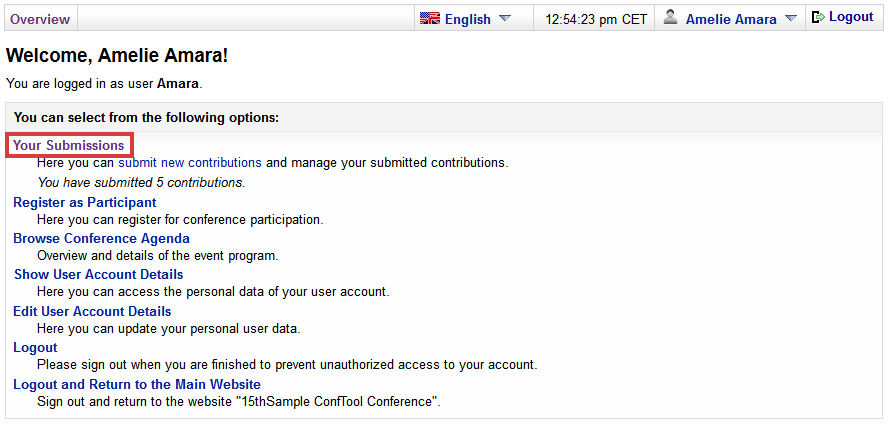Open Register as Participant

[x=85, y=202]
